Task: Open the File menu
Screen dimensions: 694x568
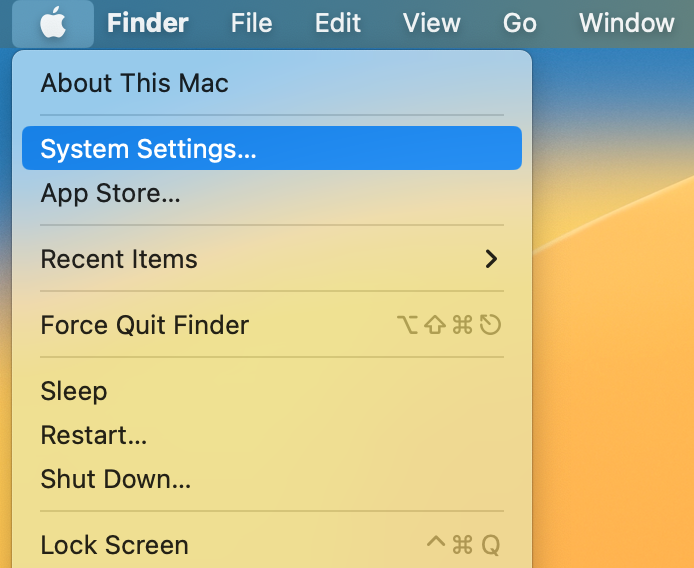Action: [x=251, y=23]
